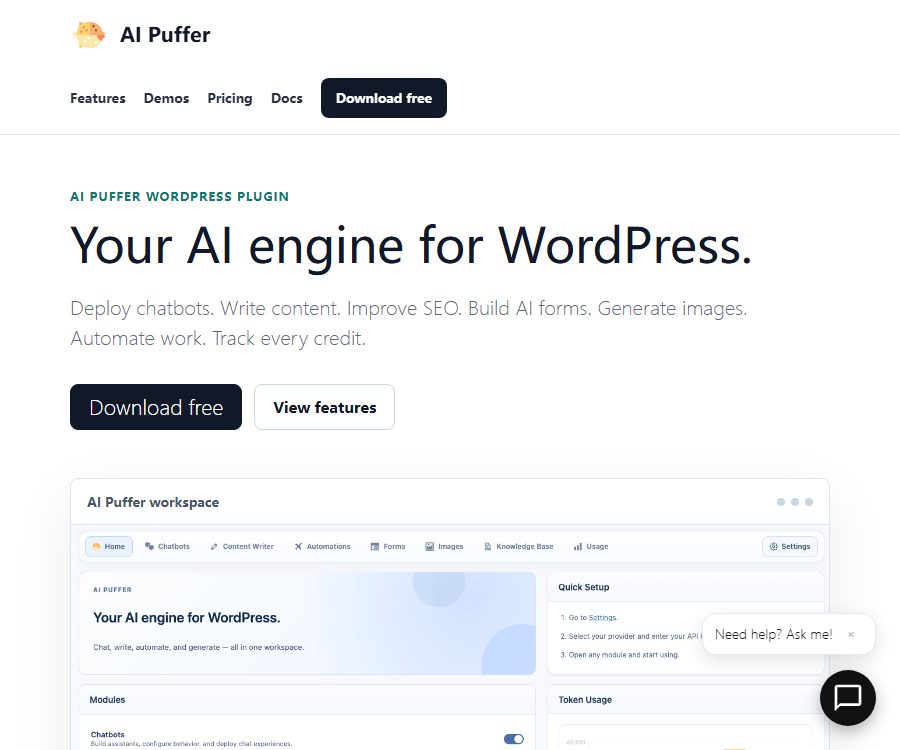Screen dimensions: 900x750
Task: Switch to Knowledge Base tab
Action: (519, 546)
